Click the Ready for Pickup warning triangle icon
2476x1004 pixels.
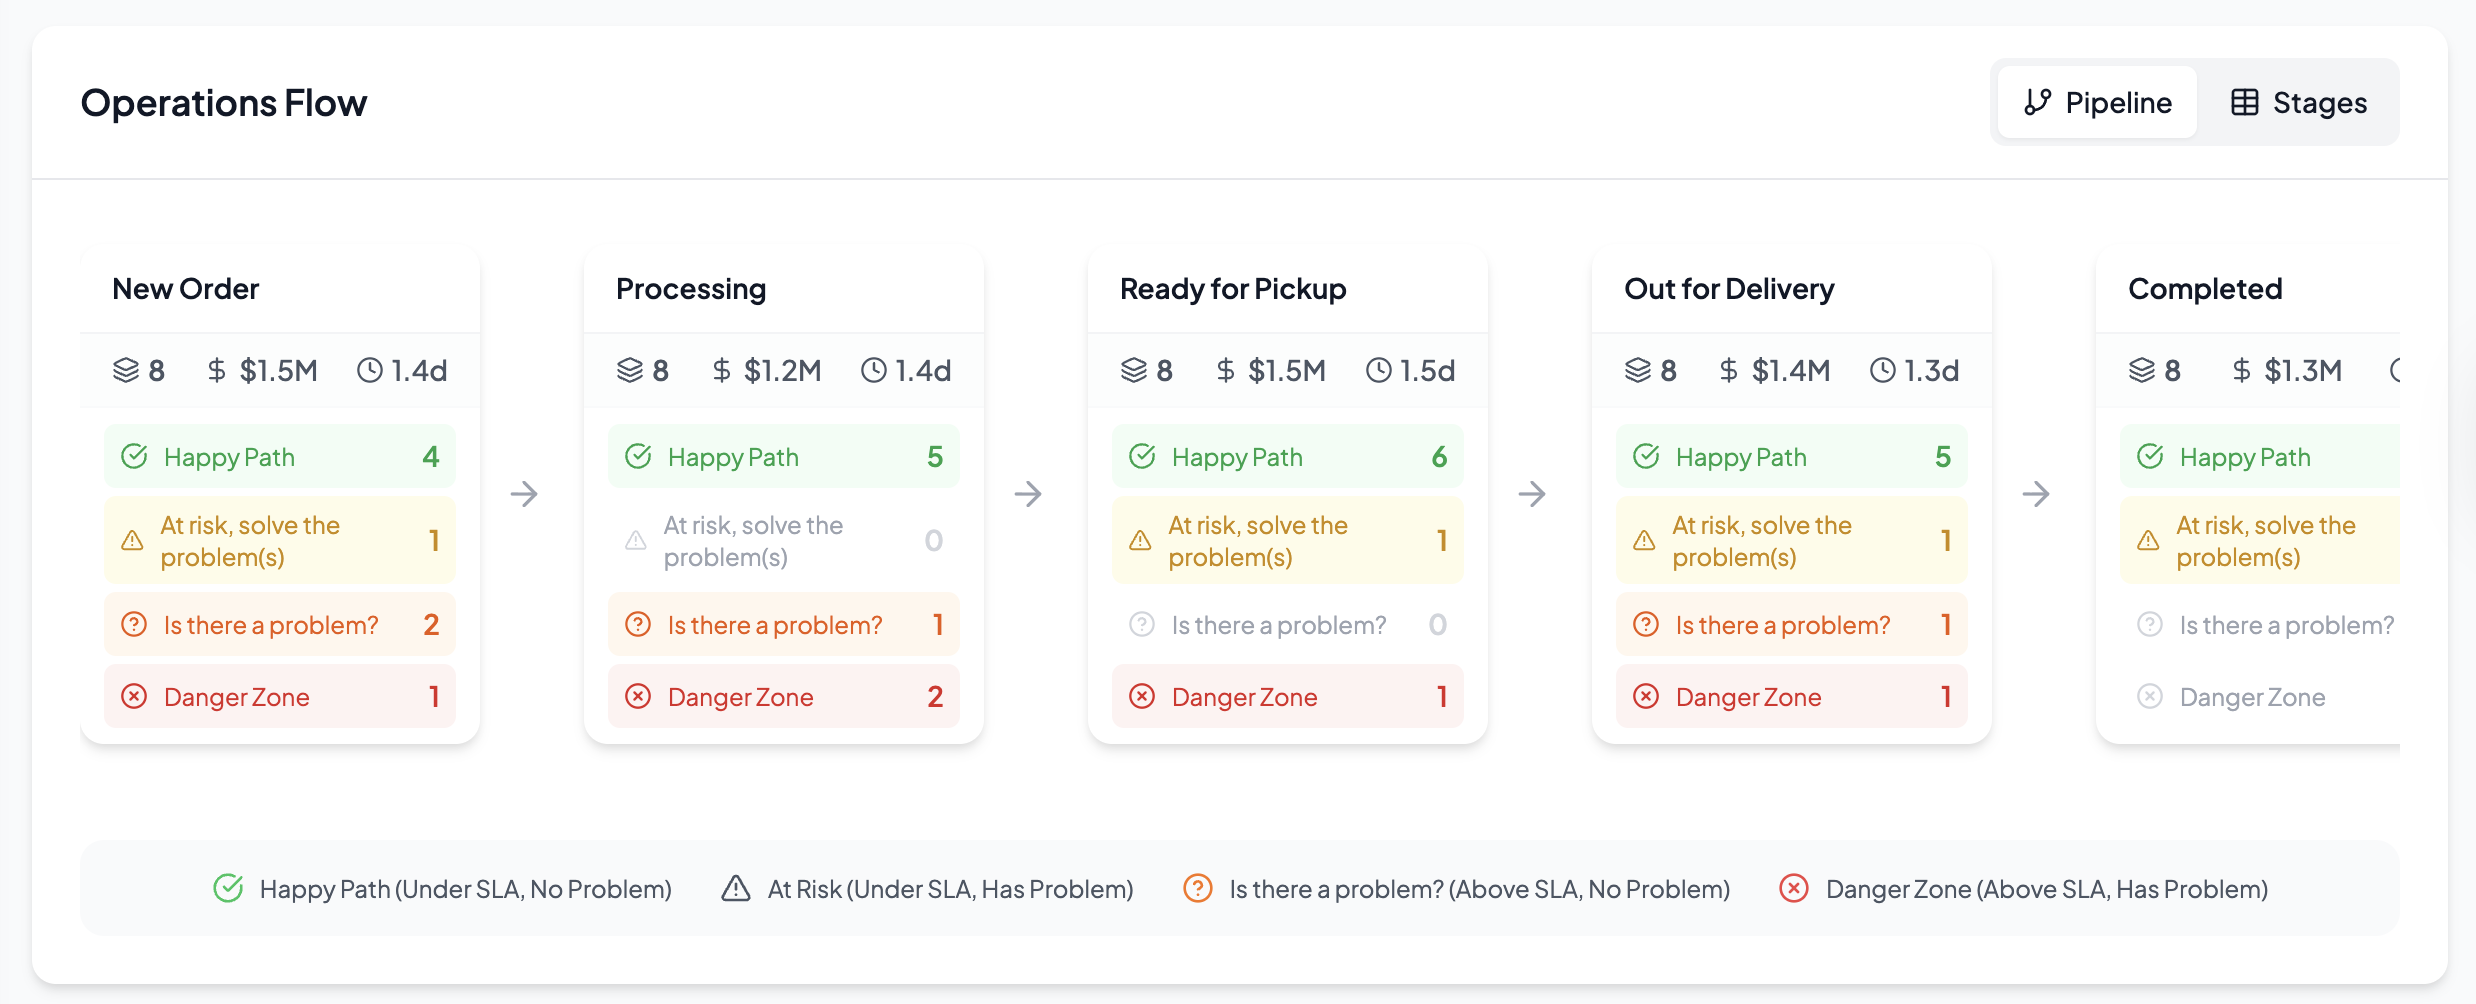pyautogui.click(x=1140, y=541)
